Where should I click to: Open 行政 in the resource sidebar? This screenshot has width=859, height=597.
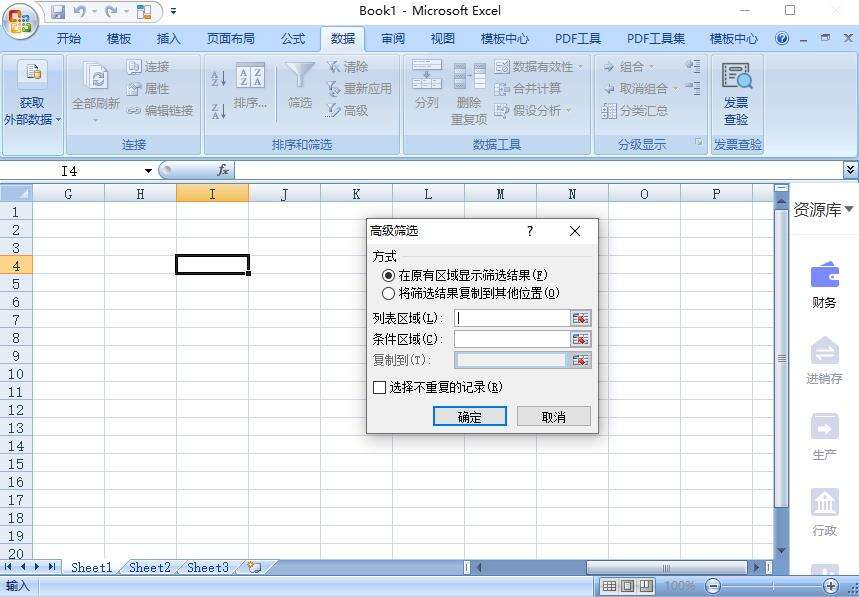(824, 512)
